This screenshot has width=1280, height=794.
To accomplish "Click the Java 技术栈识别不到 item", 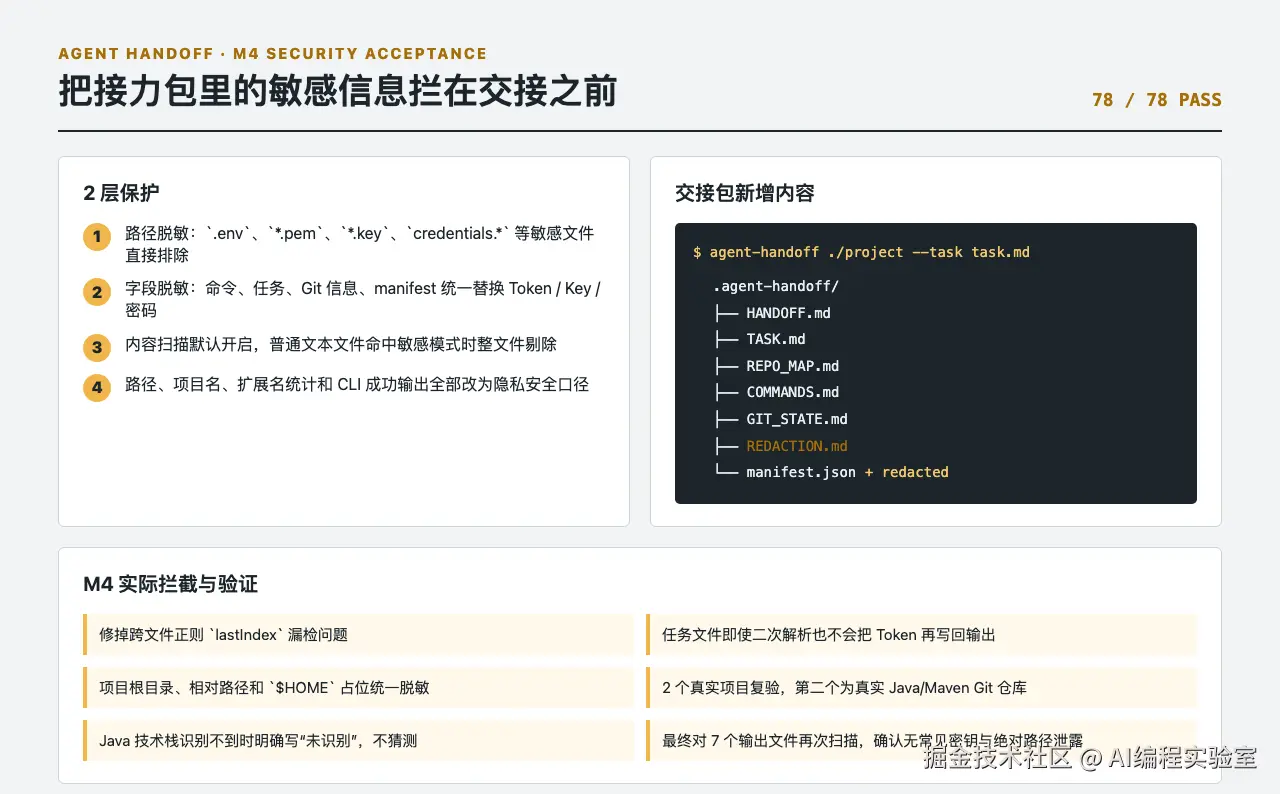I will click(358, 740).
